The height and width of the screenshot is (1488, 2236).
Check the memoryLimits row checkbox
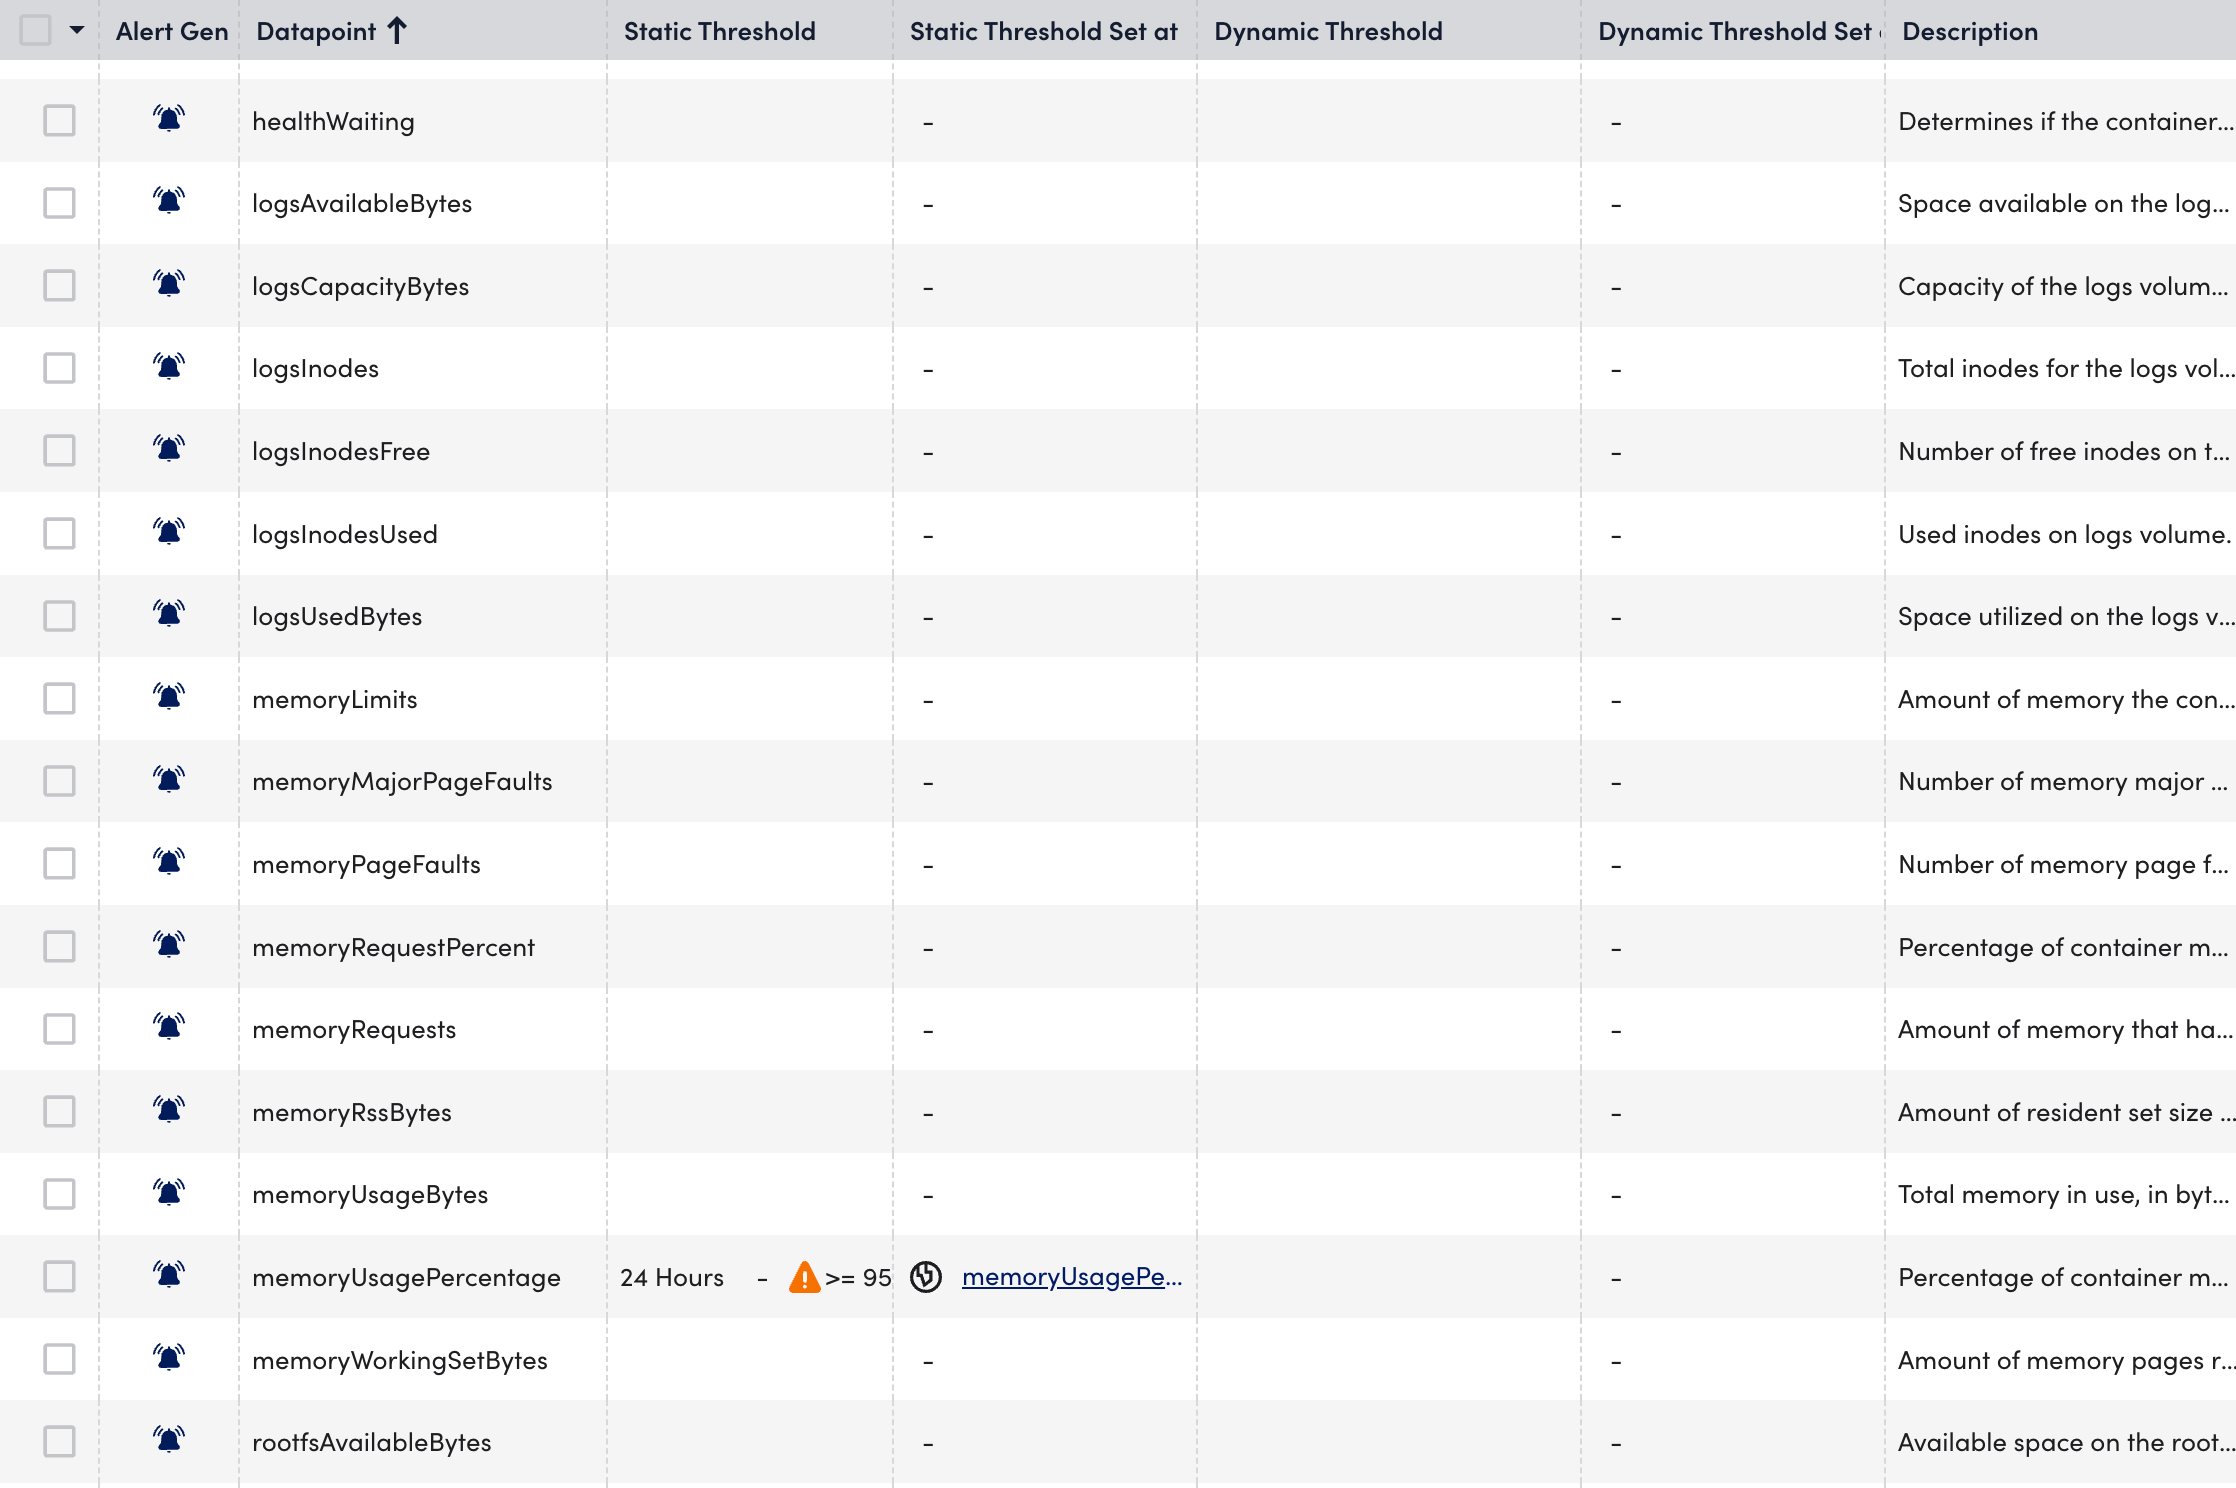pos(59,699)
